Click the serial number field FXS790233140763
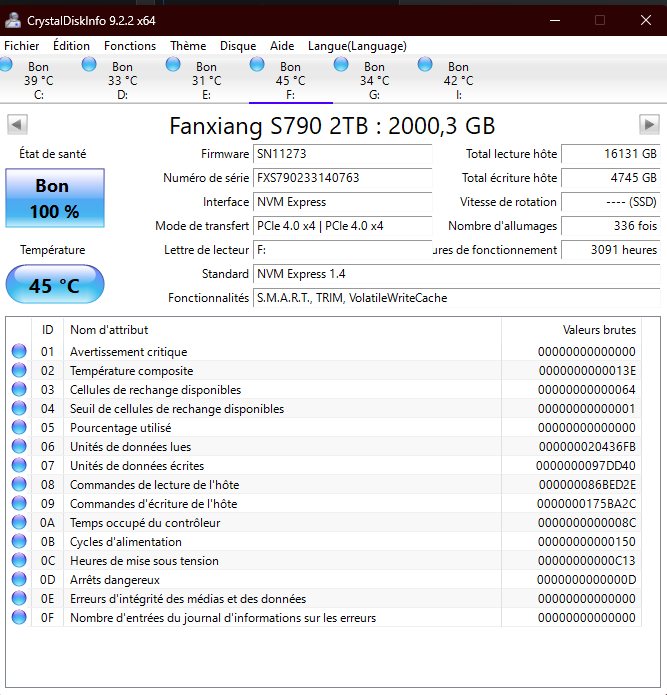 (x=343, y=178)
